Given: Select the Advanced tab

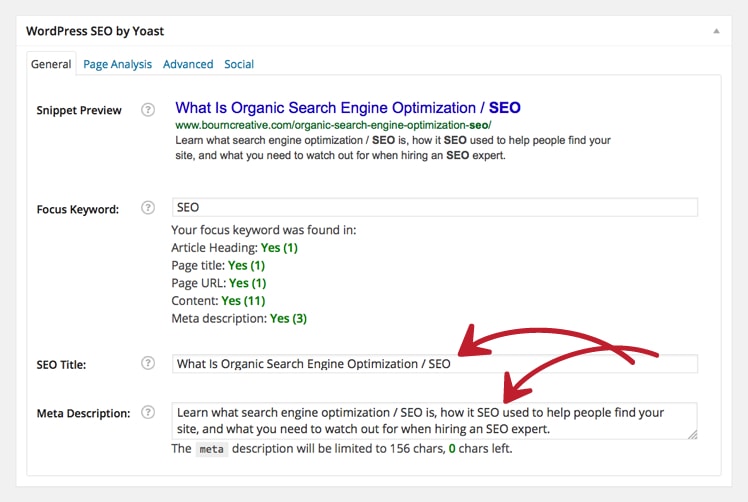Looking at the screenshot, I should tap(188, 64).
